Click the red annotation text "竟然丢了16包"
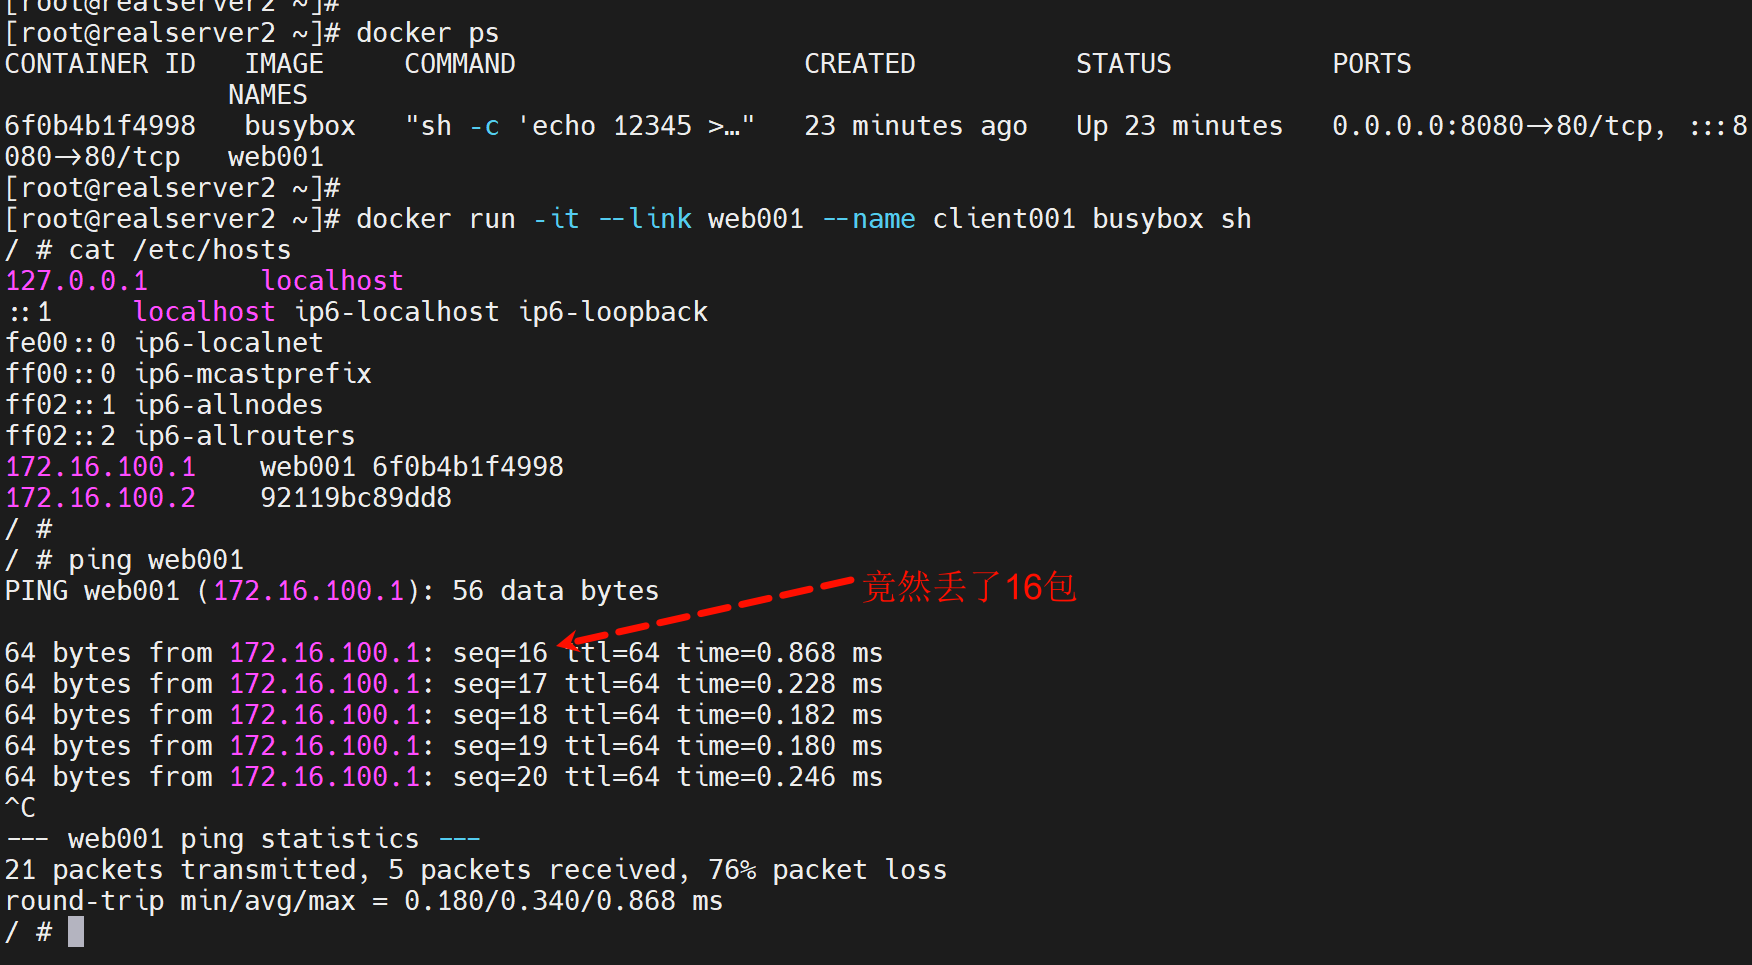 coord(968,587)
